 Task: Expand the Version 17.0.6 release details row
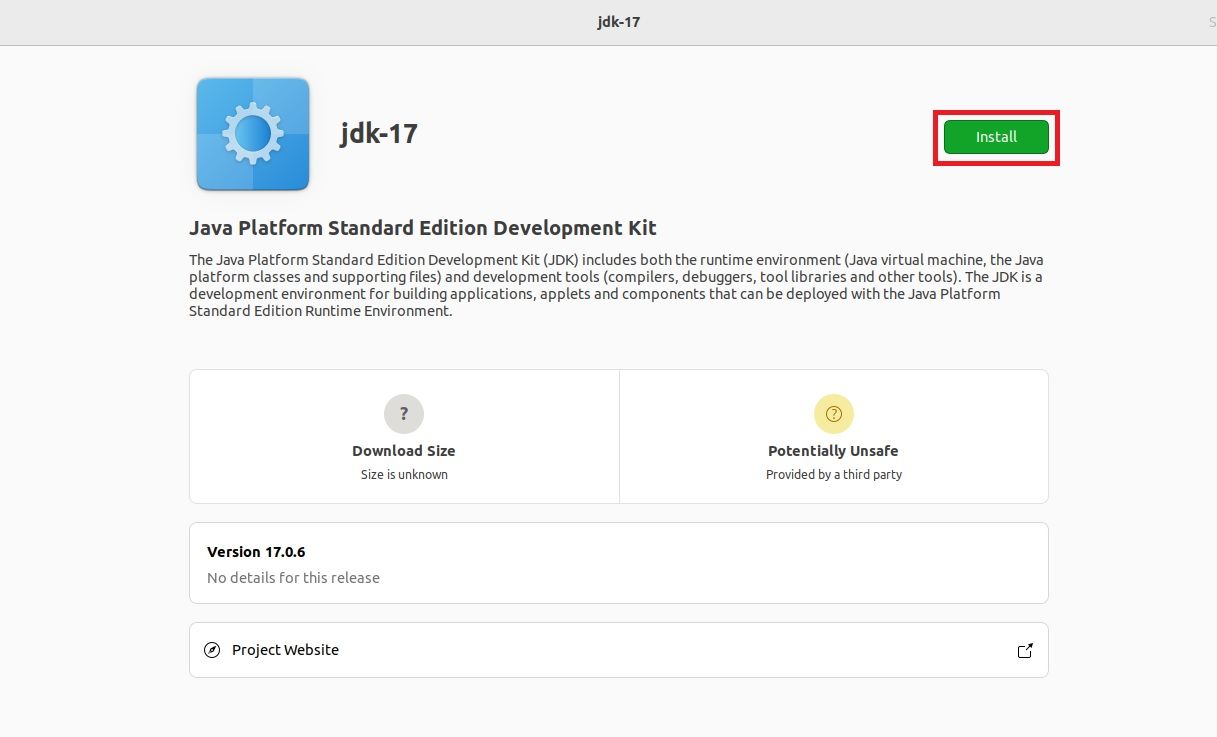[618, 562]
